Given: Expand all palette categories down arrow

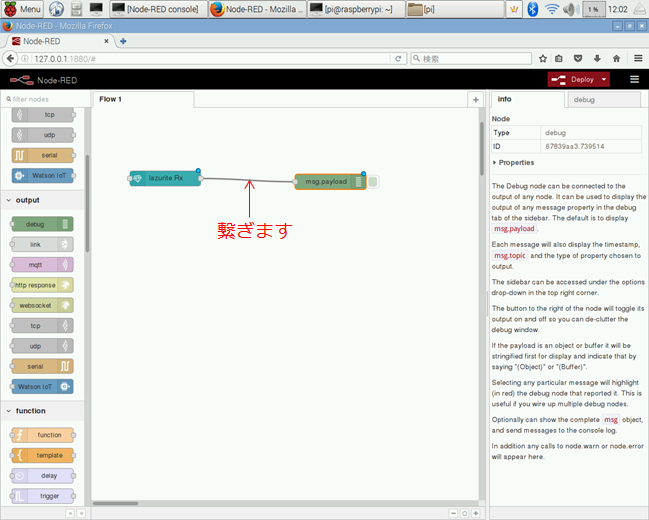Looking at the screenshot, I should coord(81,513).
